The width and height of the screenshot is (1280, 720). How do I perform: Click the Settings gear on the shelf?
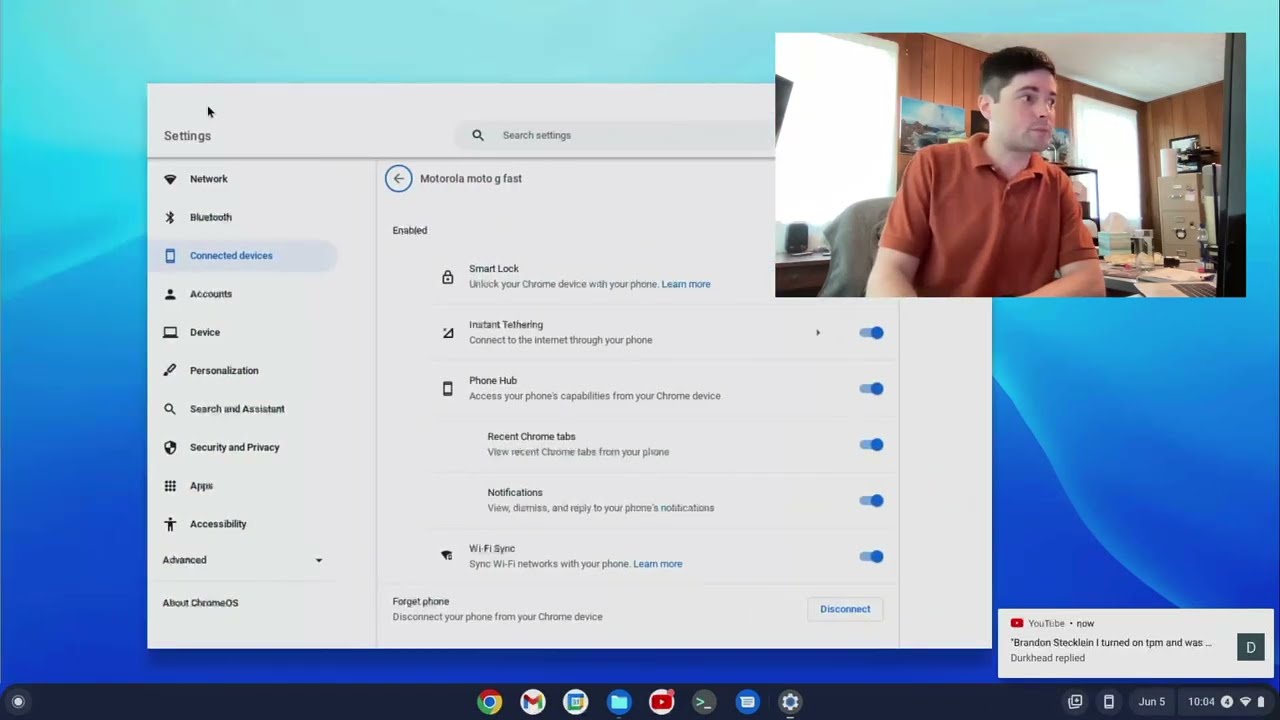click(790, 702)
